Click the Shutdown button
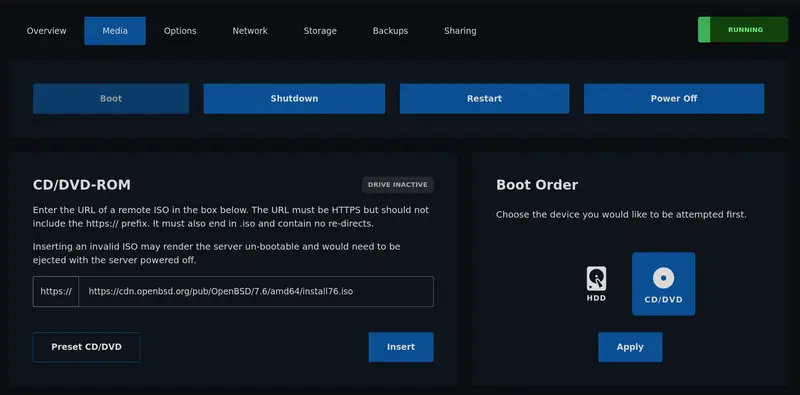This screenshot has height=395, width=800. 294,98
